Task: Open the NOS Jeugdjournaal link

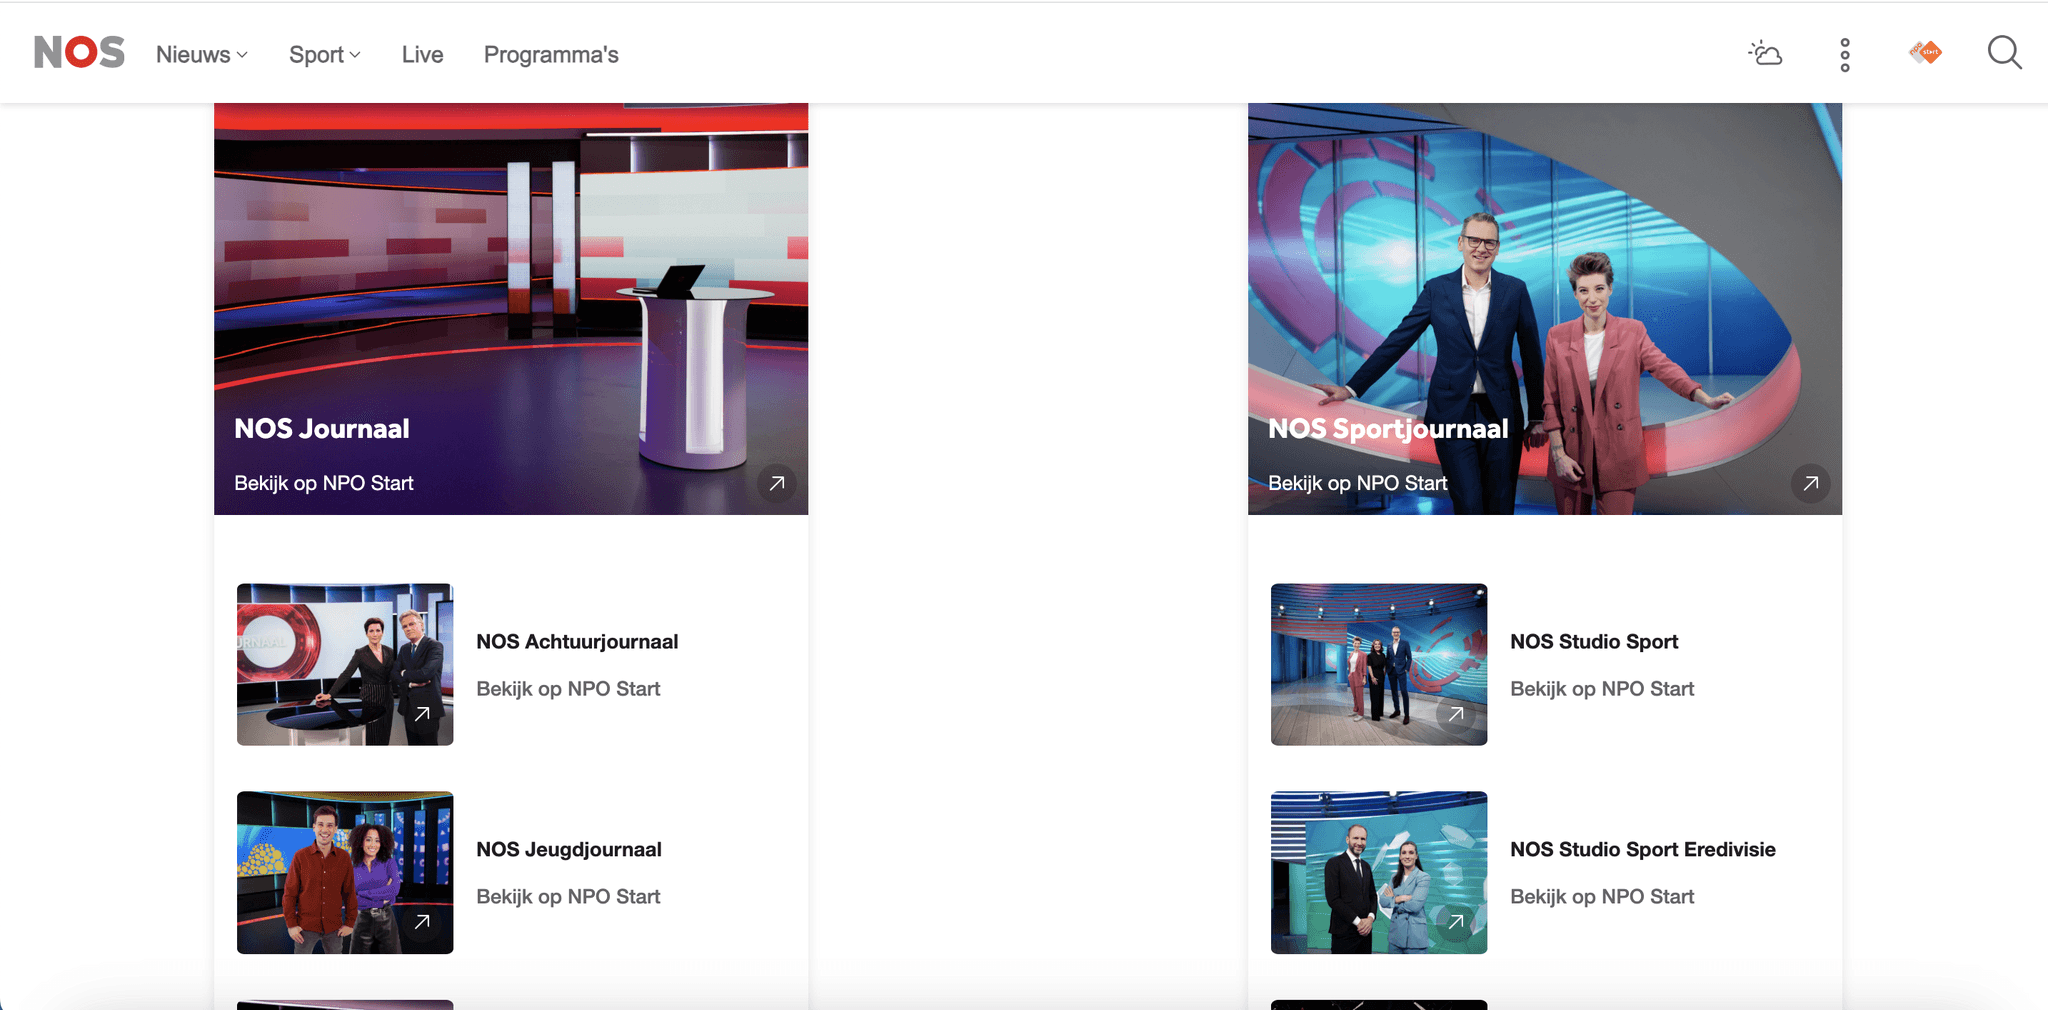Action: pyautogui.click(x=569, y=850)
